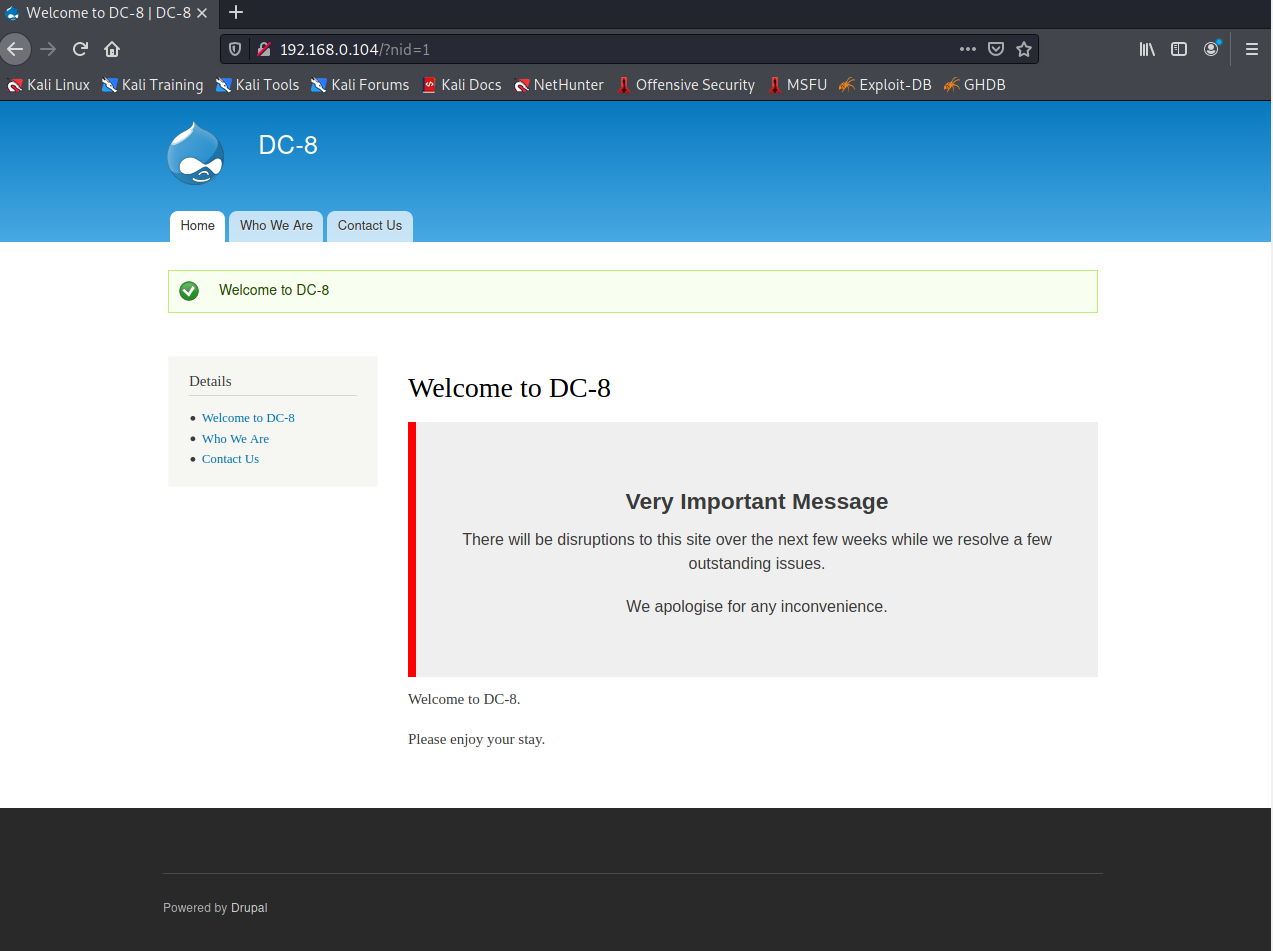
Task: Click the green status checkmark icon
Action: [x=189, y=291]
